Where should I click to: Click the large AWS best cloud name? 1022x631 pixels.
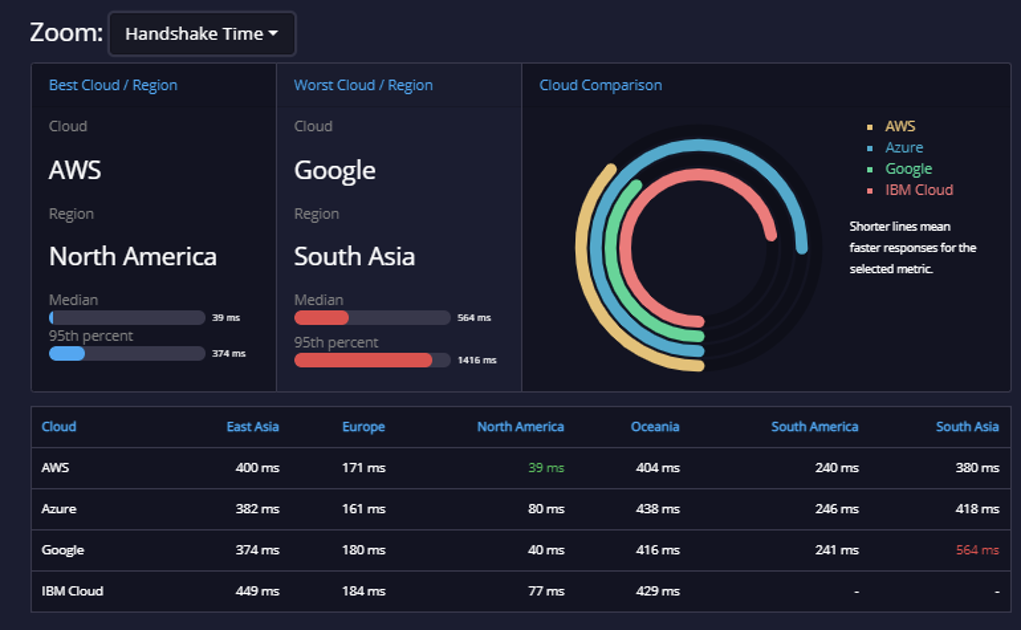coord(75,171)
